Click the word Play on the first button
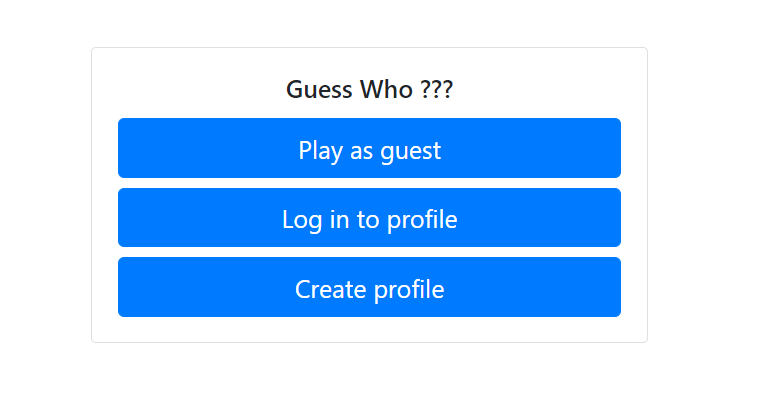Screen dimensions: 762x413 [x=320, y=151]
